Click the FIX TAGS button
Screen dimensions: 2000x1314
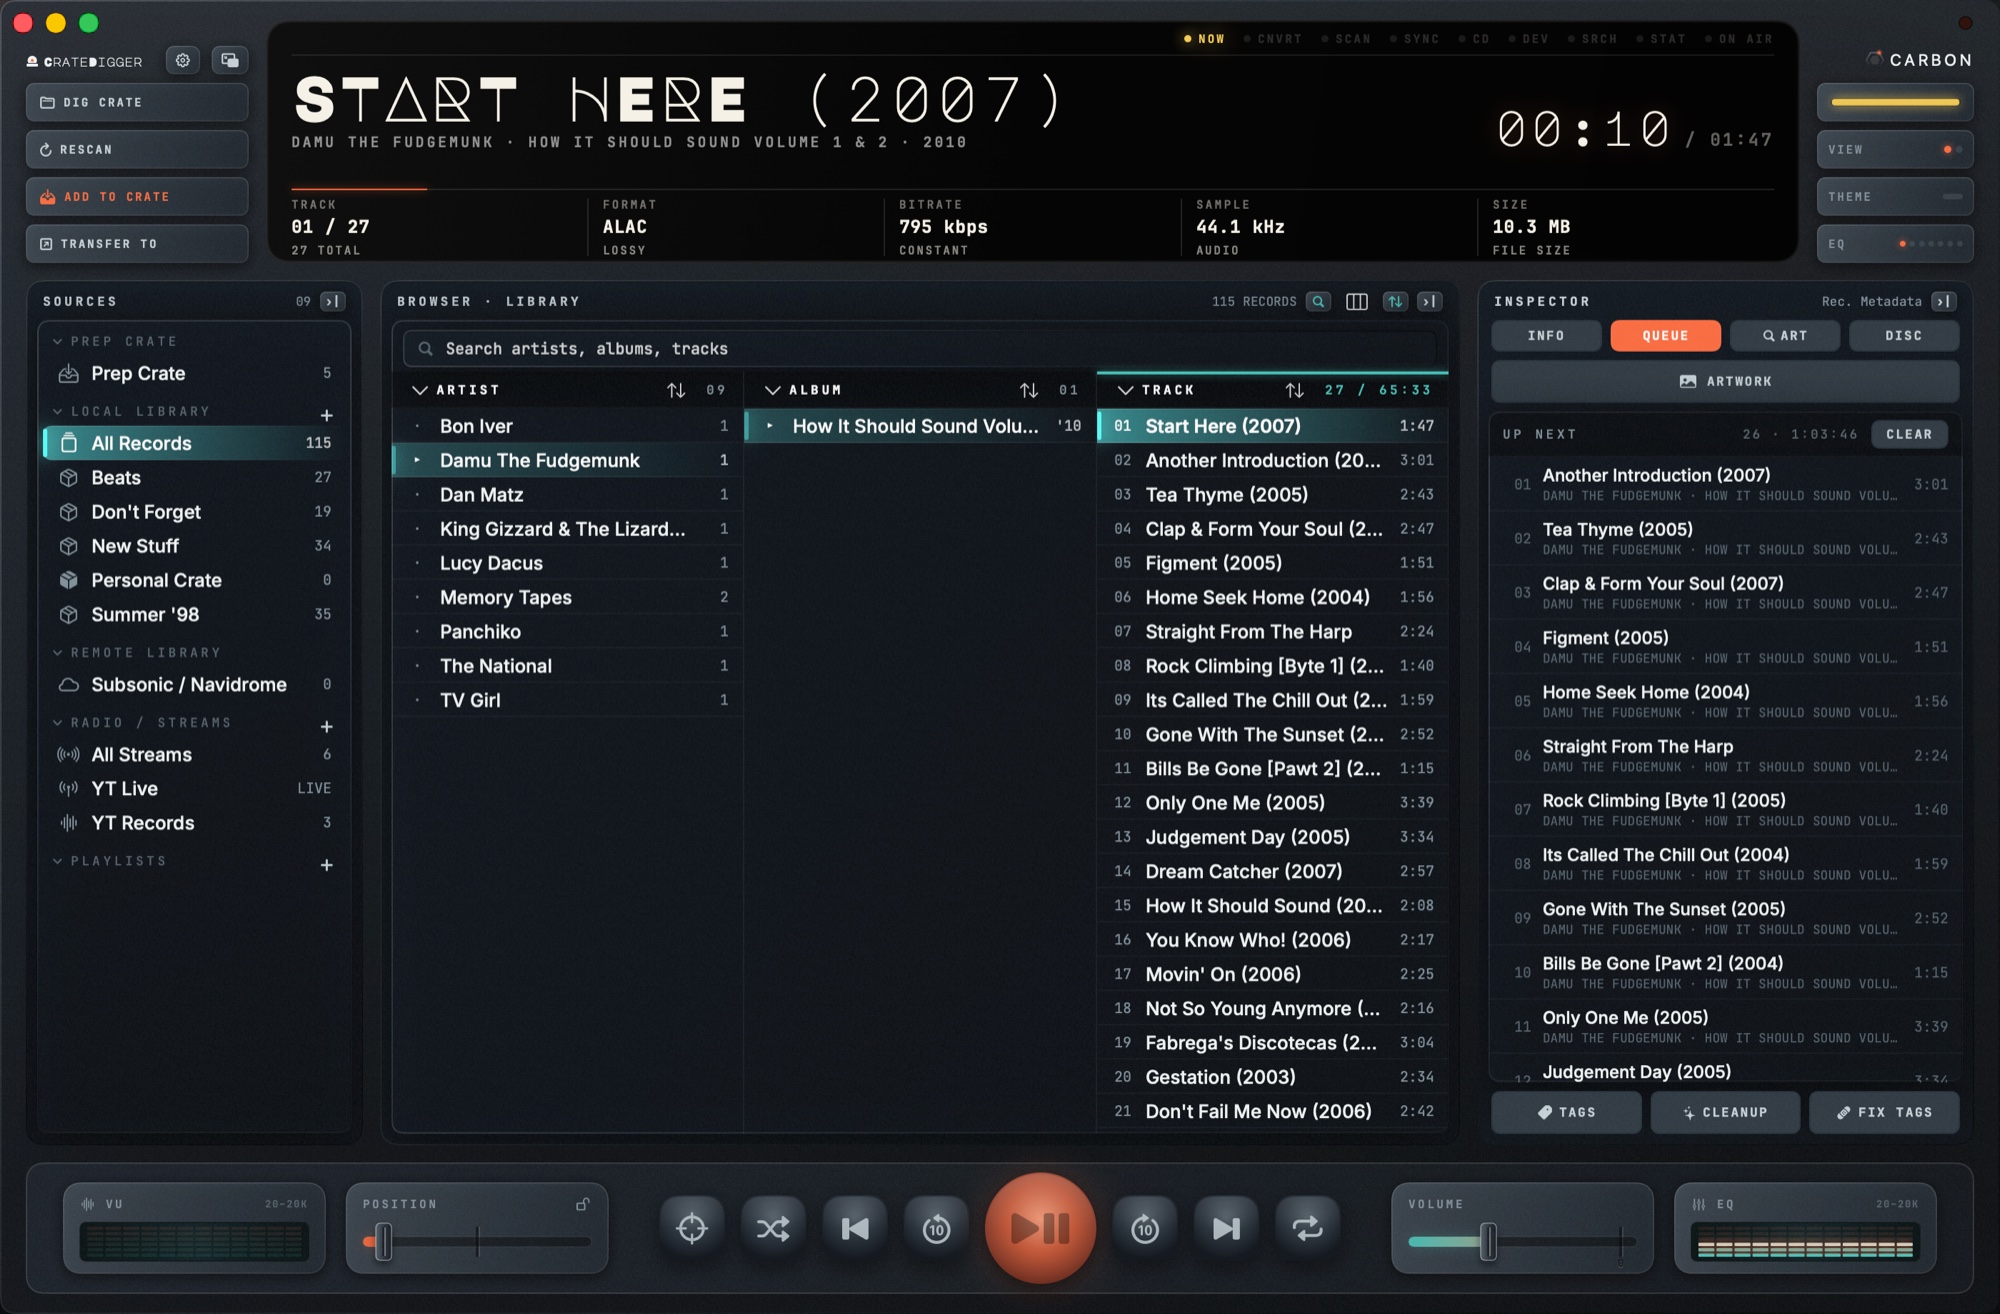click(1884, 1113)
